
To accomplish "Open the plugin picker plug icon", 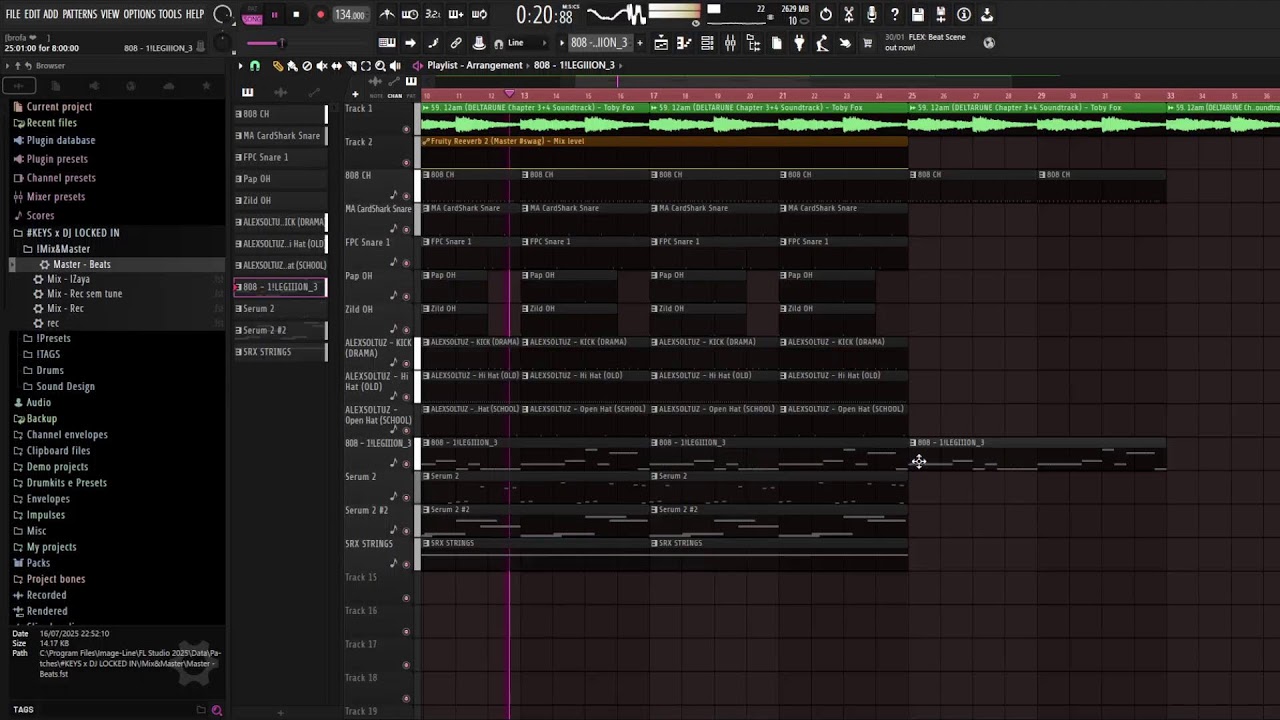I will (799, 43).
